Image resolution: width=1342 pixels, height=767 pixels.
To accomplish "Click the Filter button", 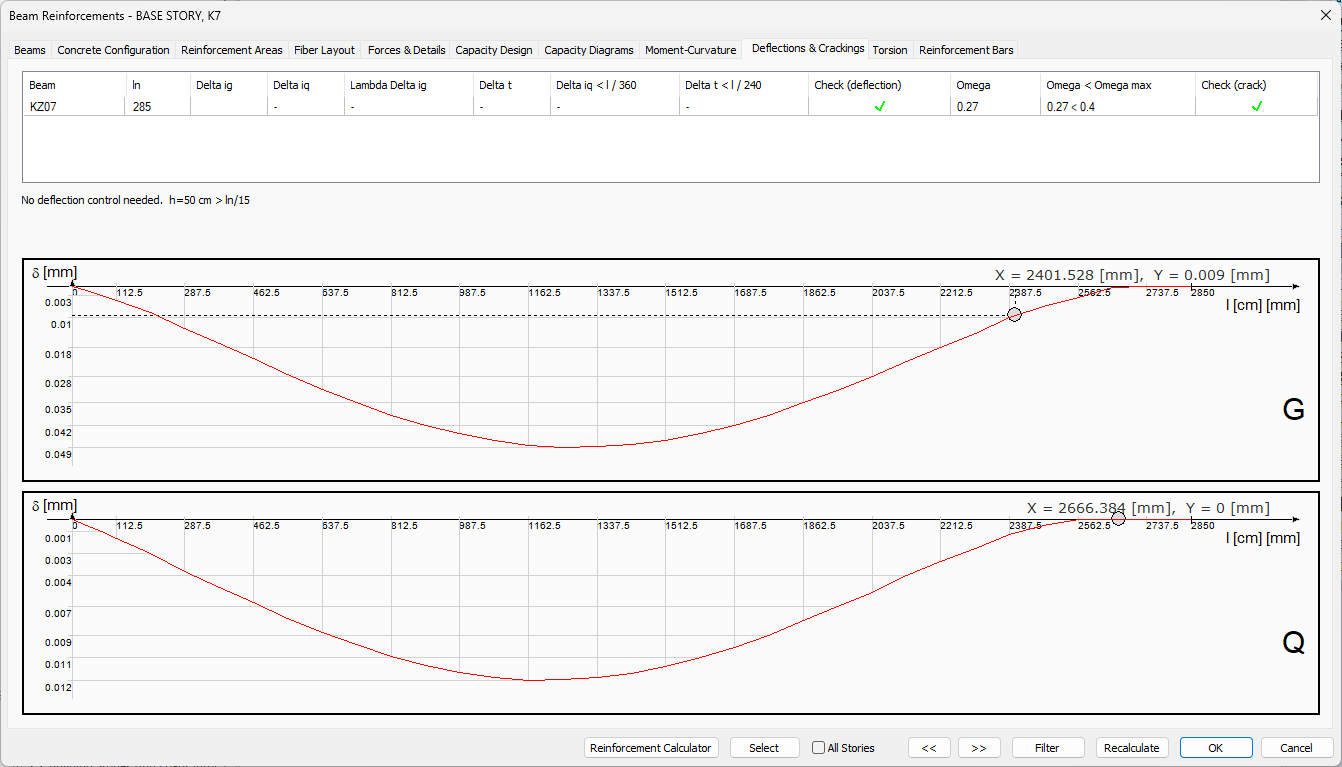I will 1047,748.
